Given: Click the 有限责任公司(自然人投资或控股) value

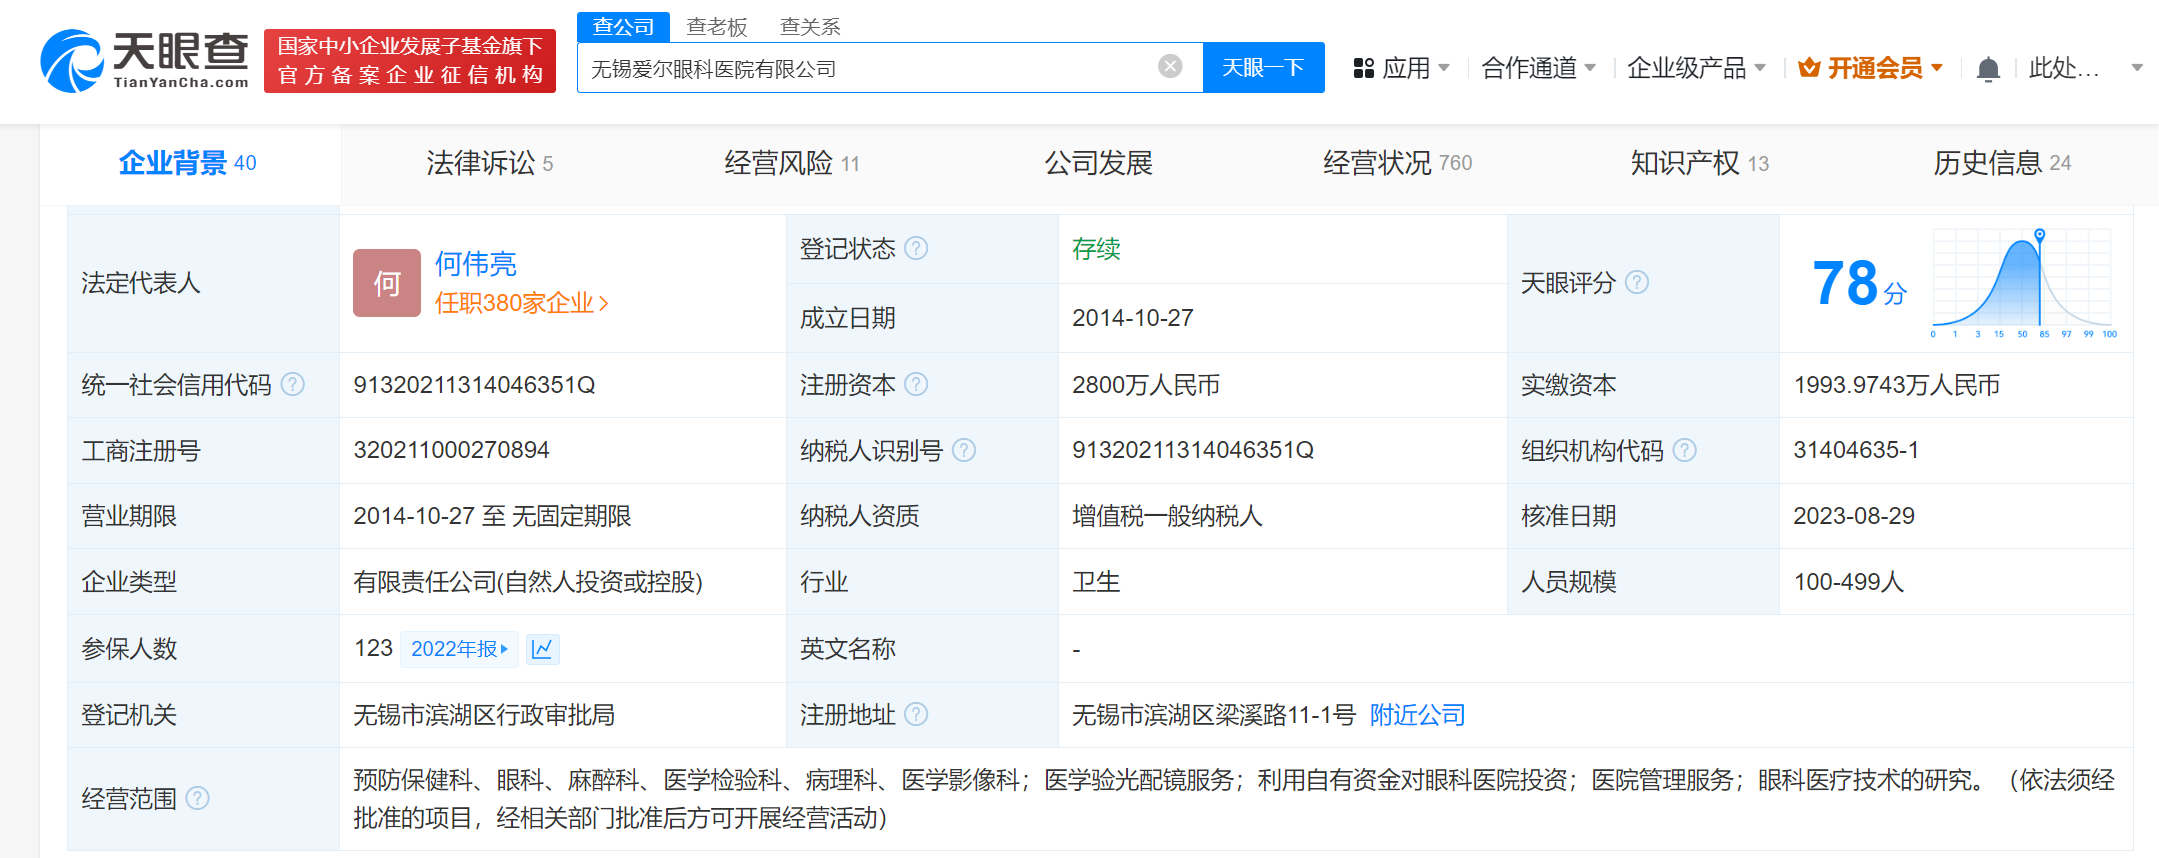Looking at the screenshot, I should [528, 582].
